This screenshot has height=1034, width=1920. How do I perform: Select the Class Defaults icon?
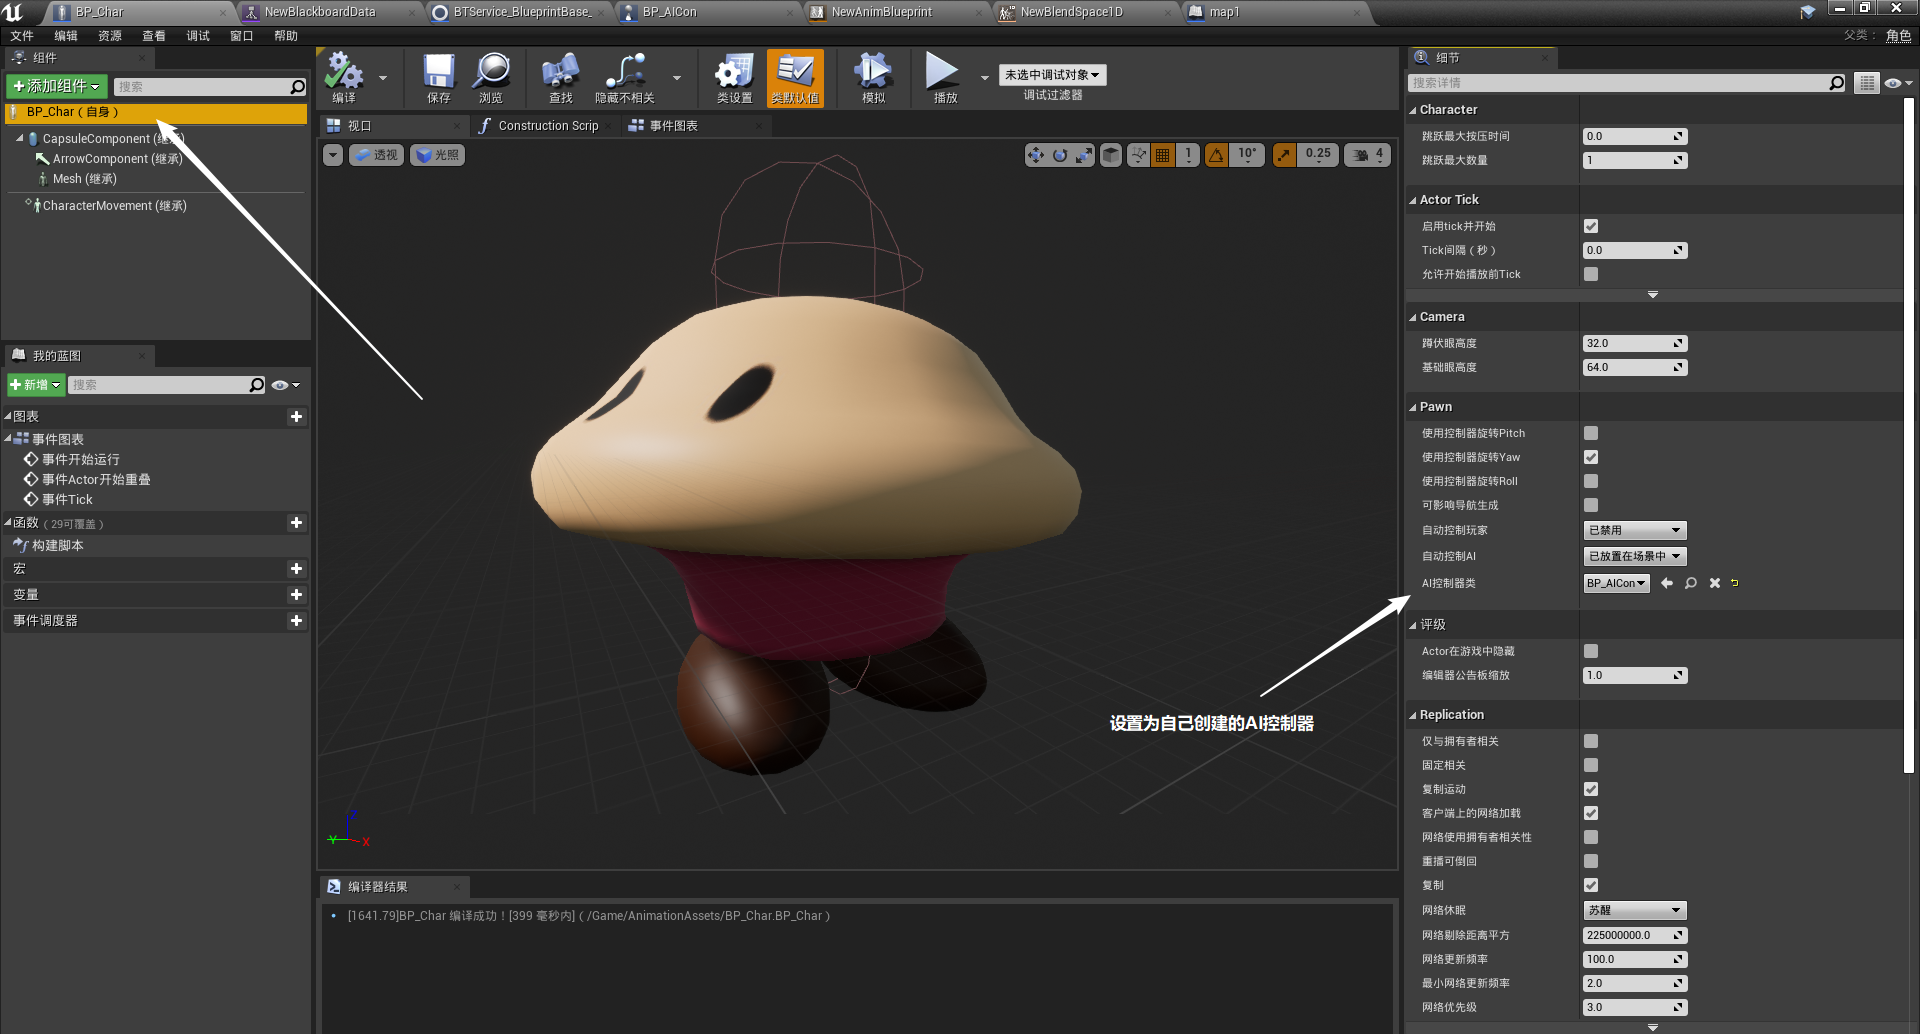point(795,76)
